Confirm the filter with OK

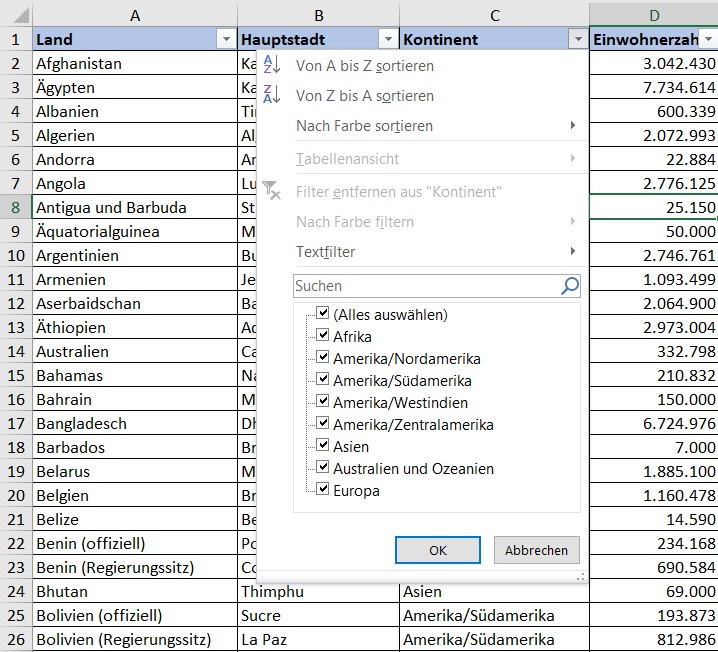(437, 550)
